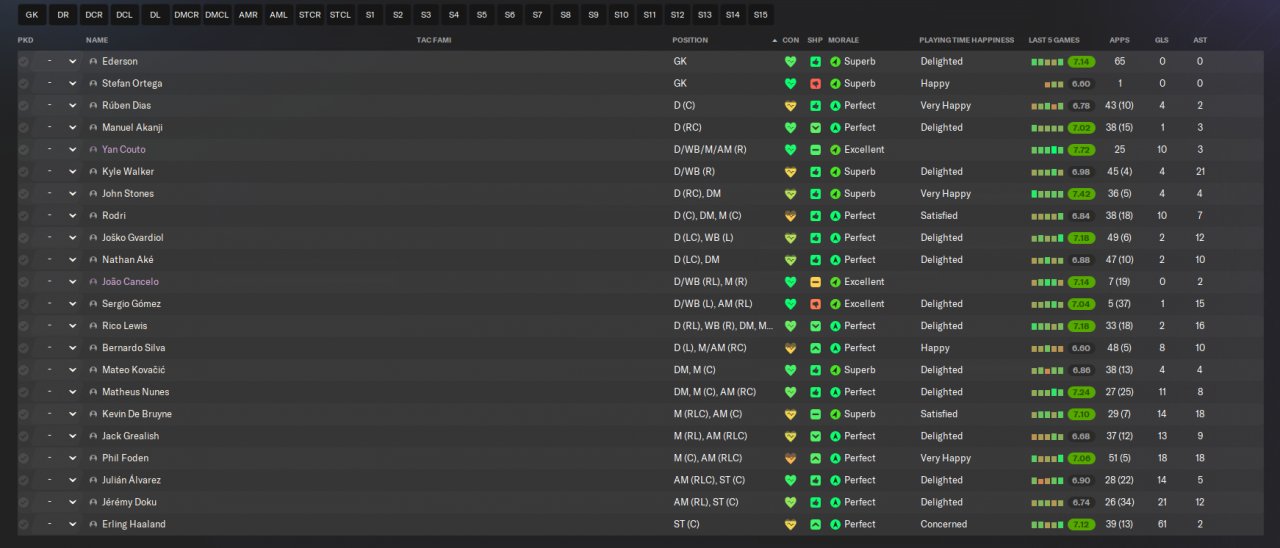Click Bernardo Silva's sharpness icon

tap(815, 347)
